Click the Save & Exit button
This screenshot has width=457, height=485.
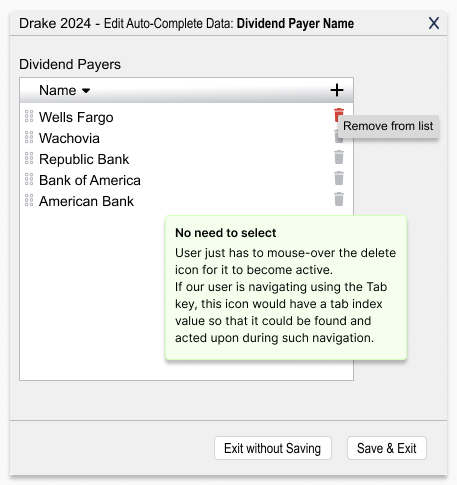[x=387, y=448]
